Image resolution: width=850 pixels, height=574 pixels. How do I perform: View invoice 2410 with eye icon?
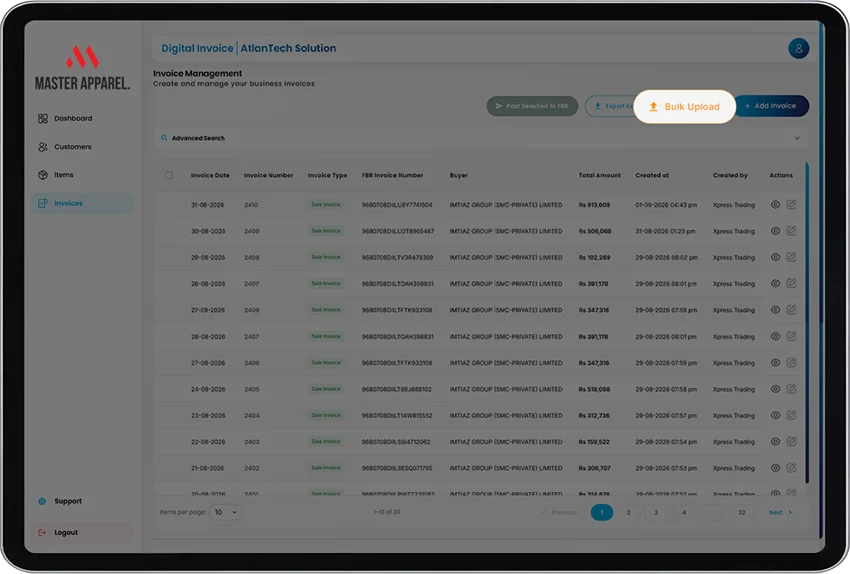click(x=775, y=205)
